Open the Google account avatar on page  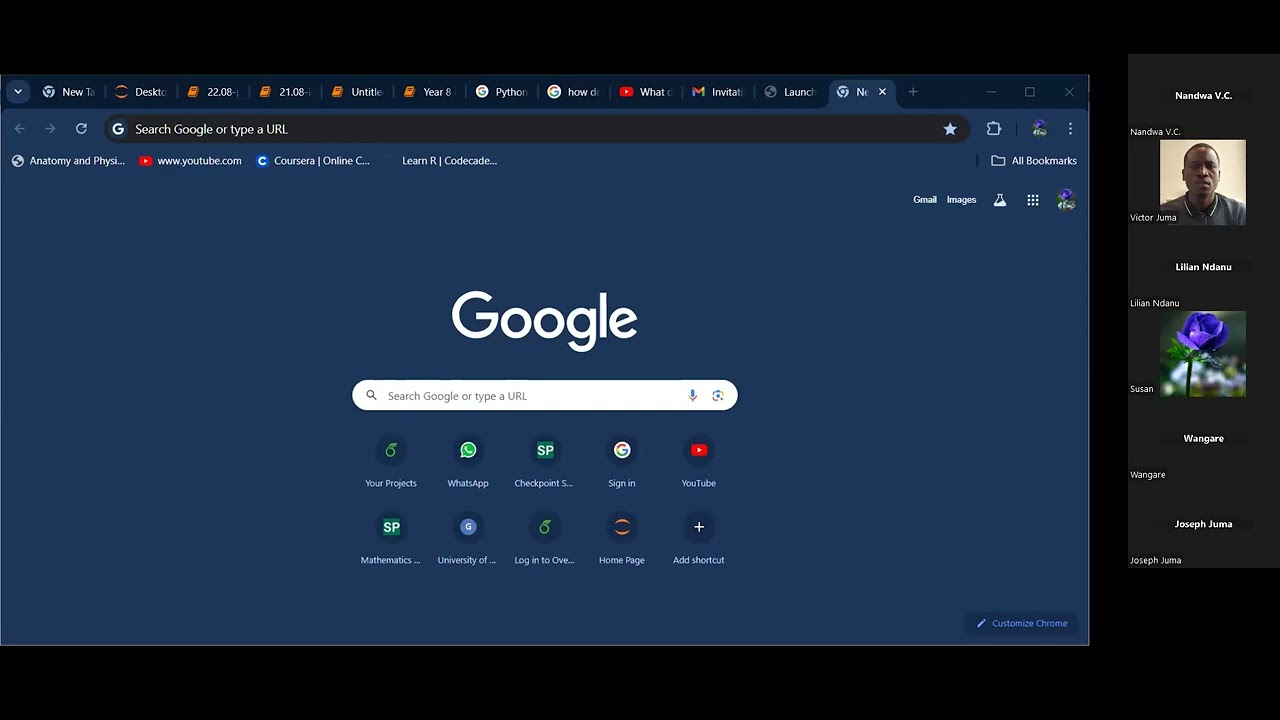click(x=1066, y=200)
